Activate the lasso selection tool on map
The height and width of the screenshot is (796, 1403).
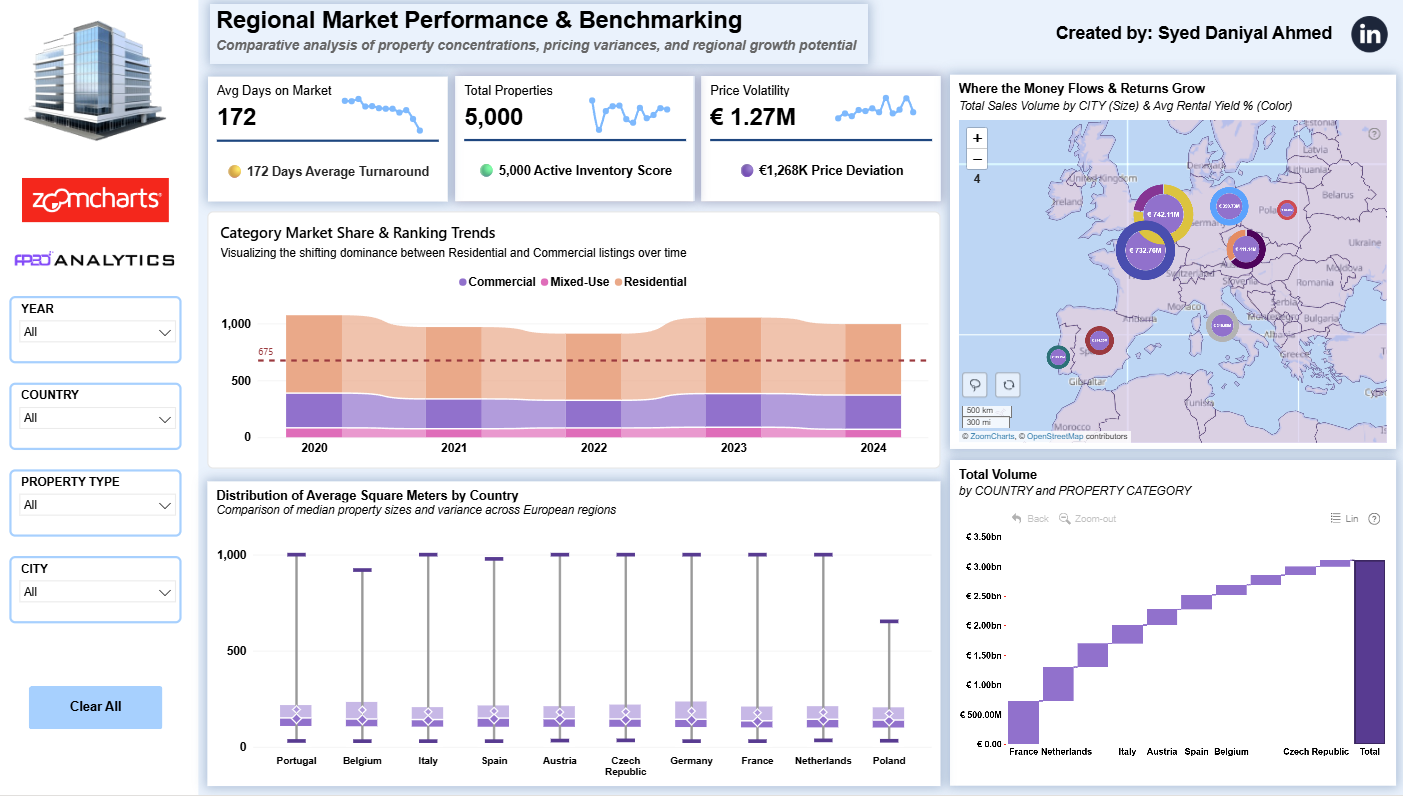point(975,384)
